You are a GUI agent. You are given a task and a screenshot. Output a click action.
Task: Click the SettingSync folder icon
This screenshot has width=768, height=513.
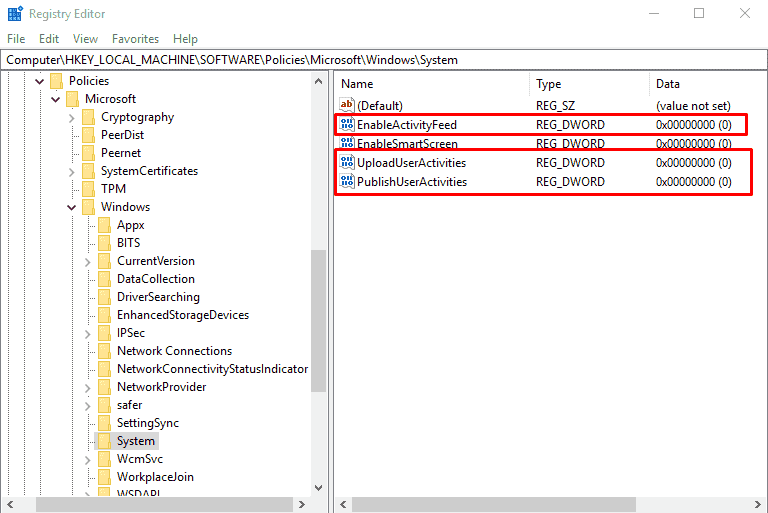[x=104, y=423]
